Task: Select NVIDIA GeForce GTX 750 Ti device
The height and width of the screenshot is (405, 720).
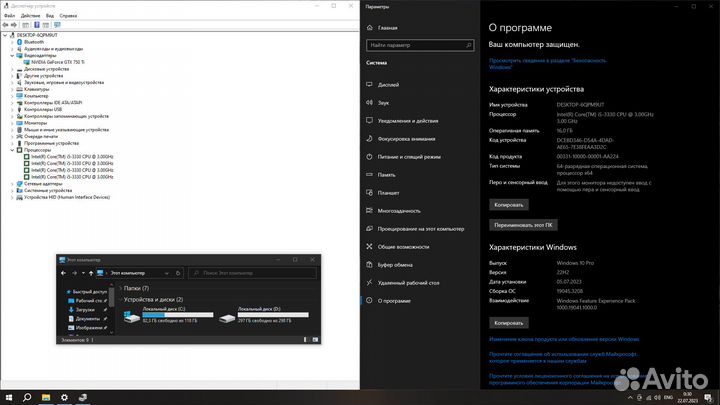Action: pyautogui.click(x=58, y=62)
